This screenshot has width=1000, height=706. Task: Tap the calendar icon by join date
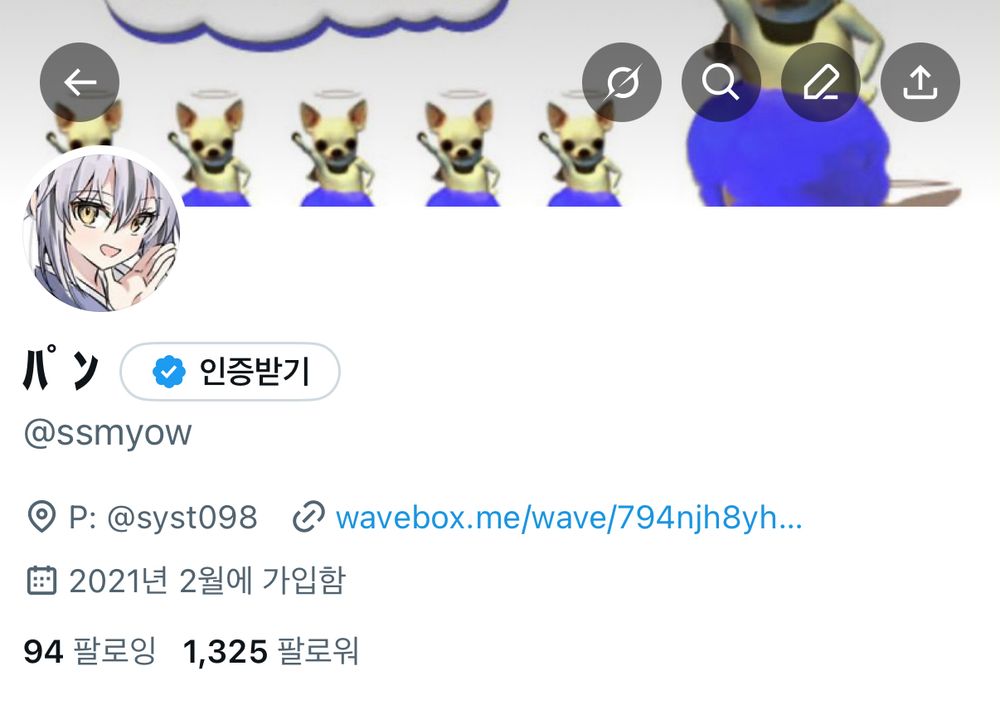pos(41,580)
